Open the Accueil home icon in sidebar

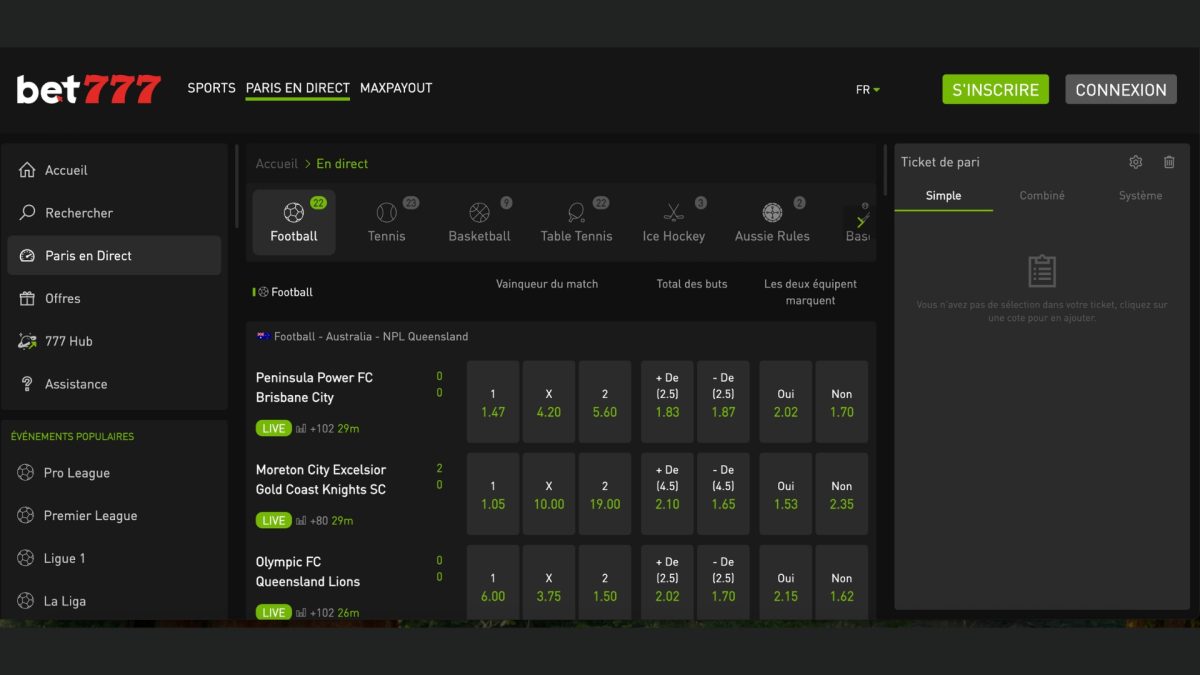[x=27, y=170]
